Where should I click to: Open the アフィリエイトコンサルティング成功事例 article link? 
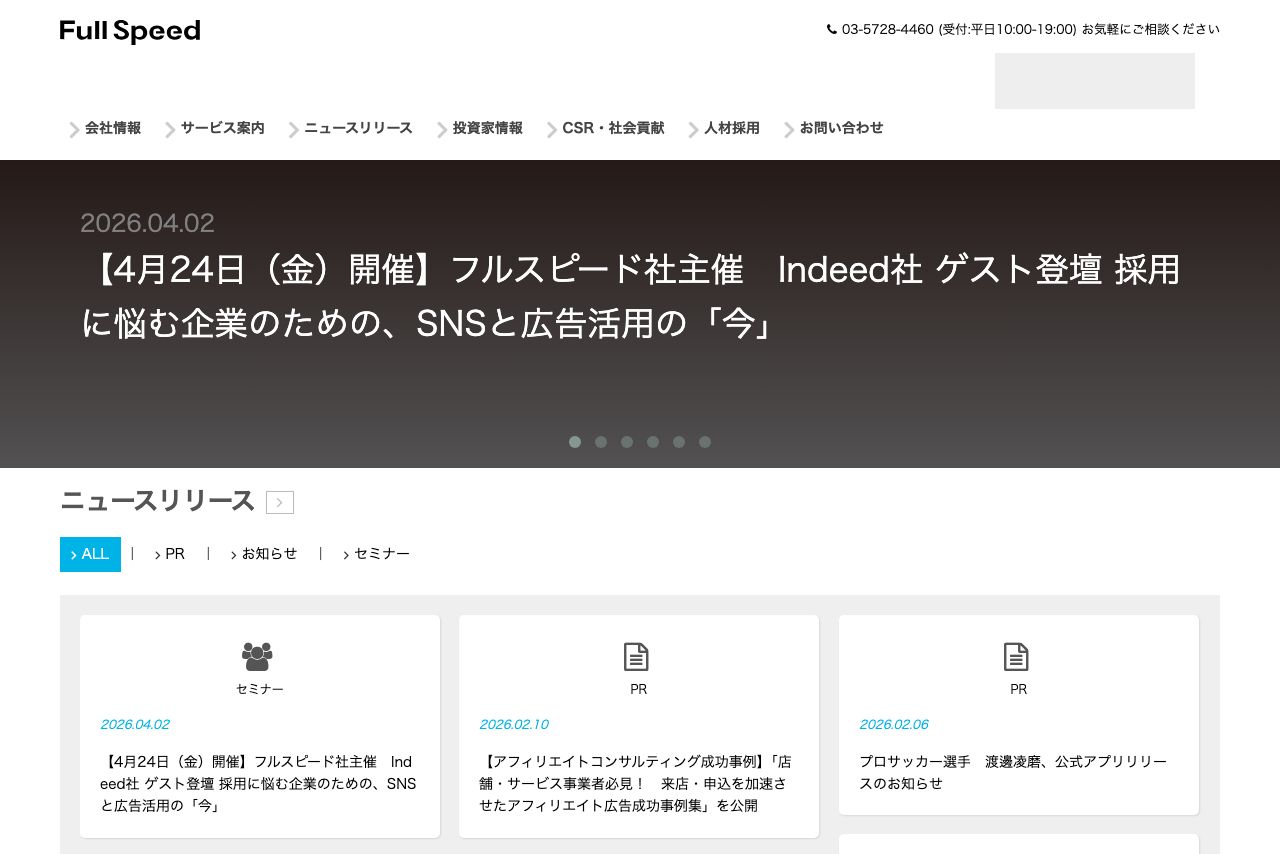pyautogui.click(x=637, y=784)
